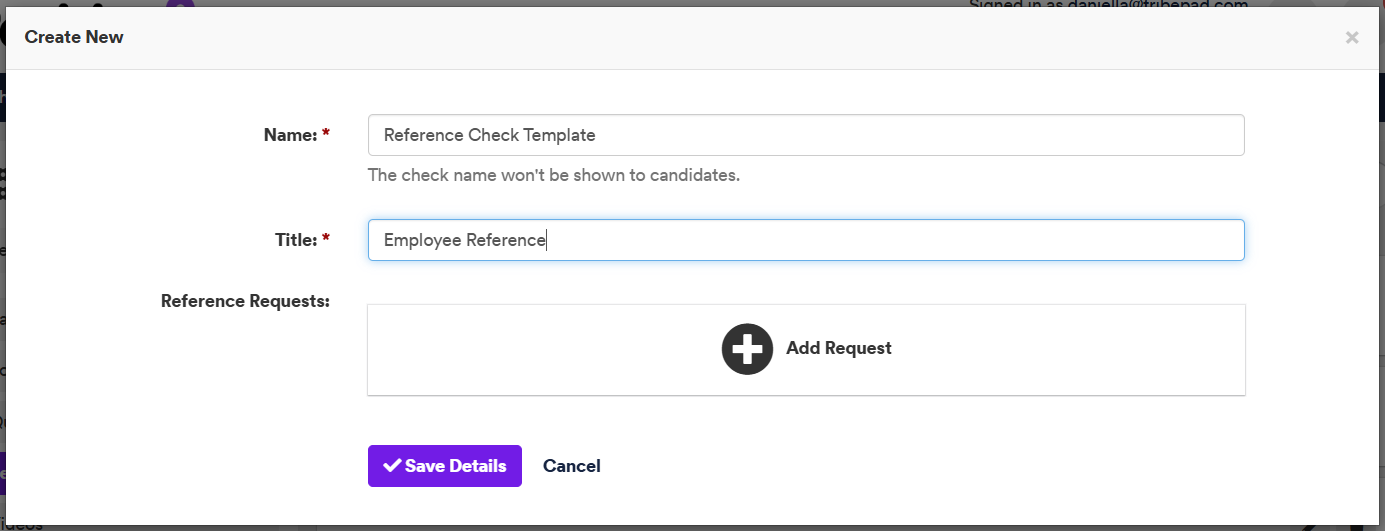Click the Save Details button
1385x531 pixels.
pyautogui.click(x=445, y=466)
